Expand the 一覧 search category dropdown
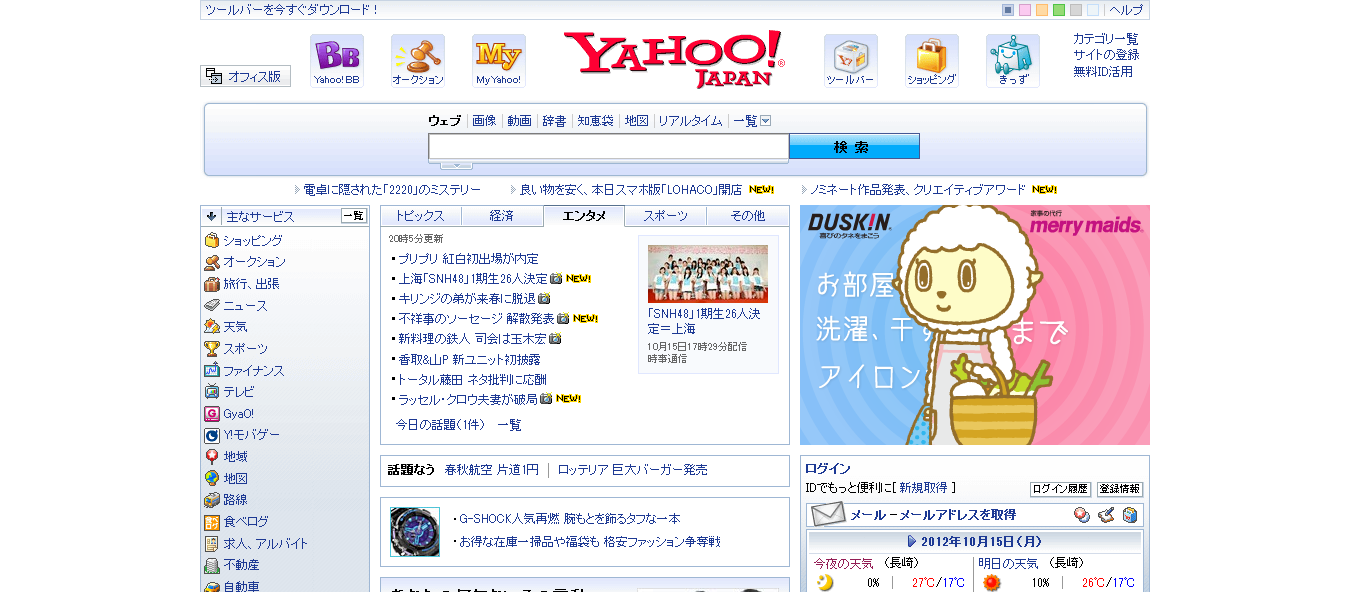The image size is (1349, 592). (x=766, y=121)
